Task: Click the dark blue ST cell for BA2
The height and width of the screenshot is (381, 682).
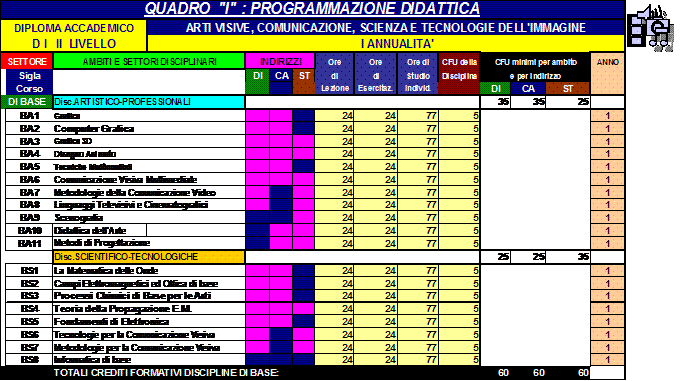Action: 304,128
